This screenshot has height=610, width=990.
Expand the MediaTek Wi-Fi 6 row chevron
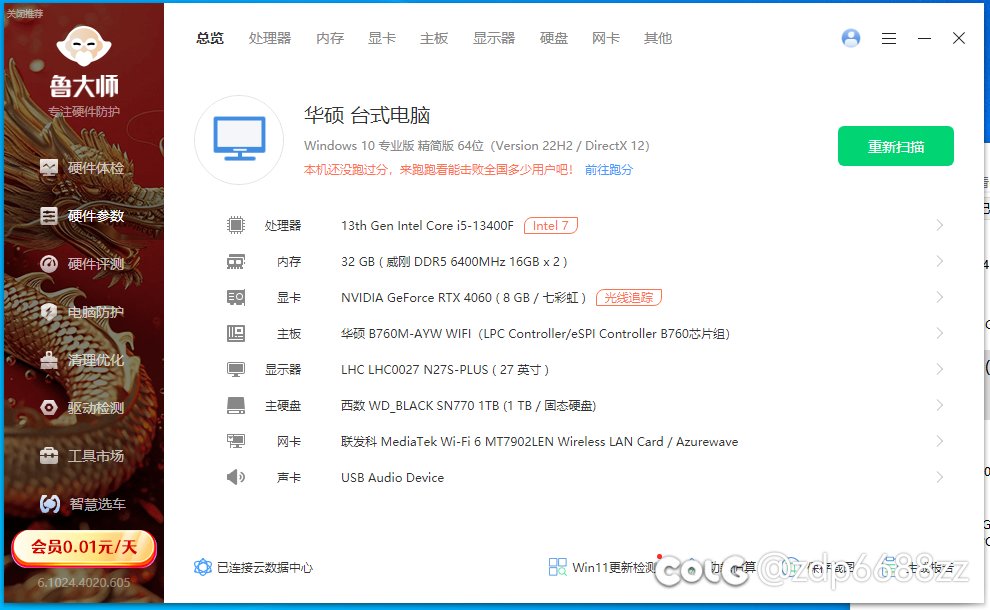point(939,441)
